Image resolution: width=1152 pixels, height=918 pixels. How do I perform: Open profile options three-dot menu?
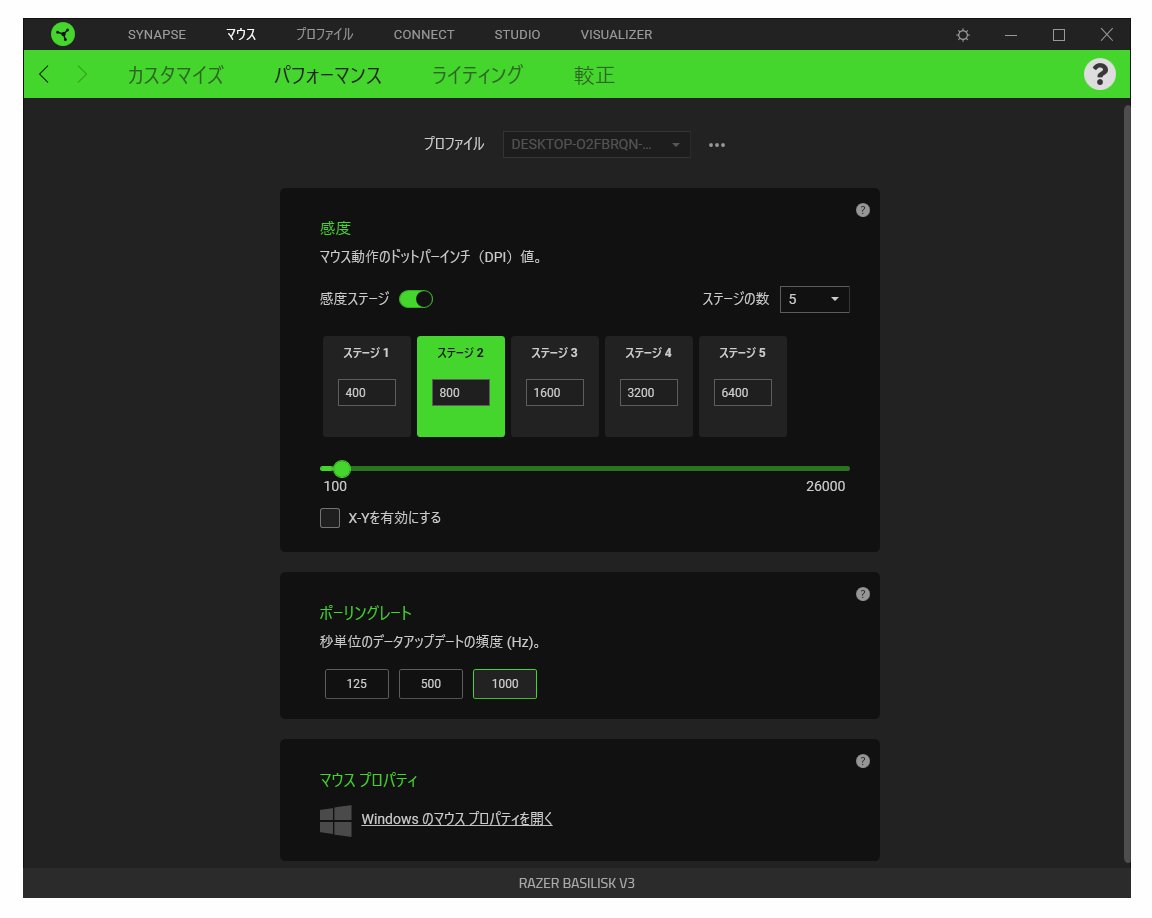(716, 145)
